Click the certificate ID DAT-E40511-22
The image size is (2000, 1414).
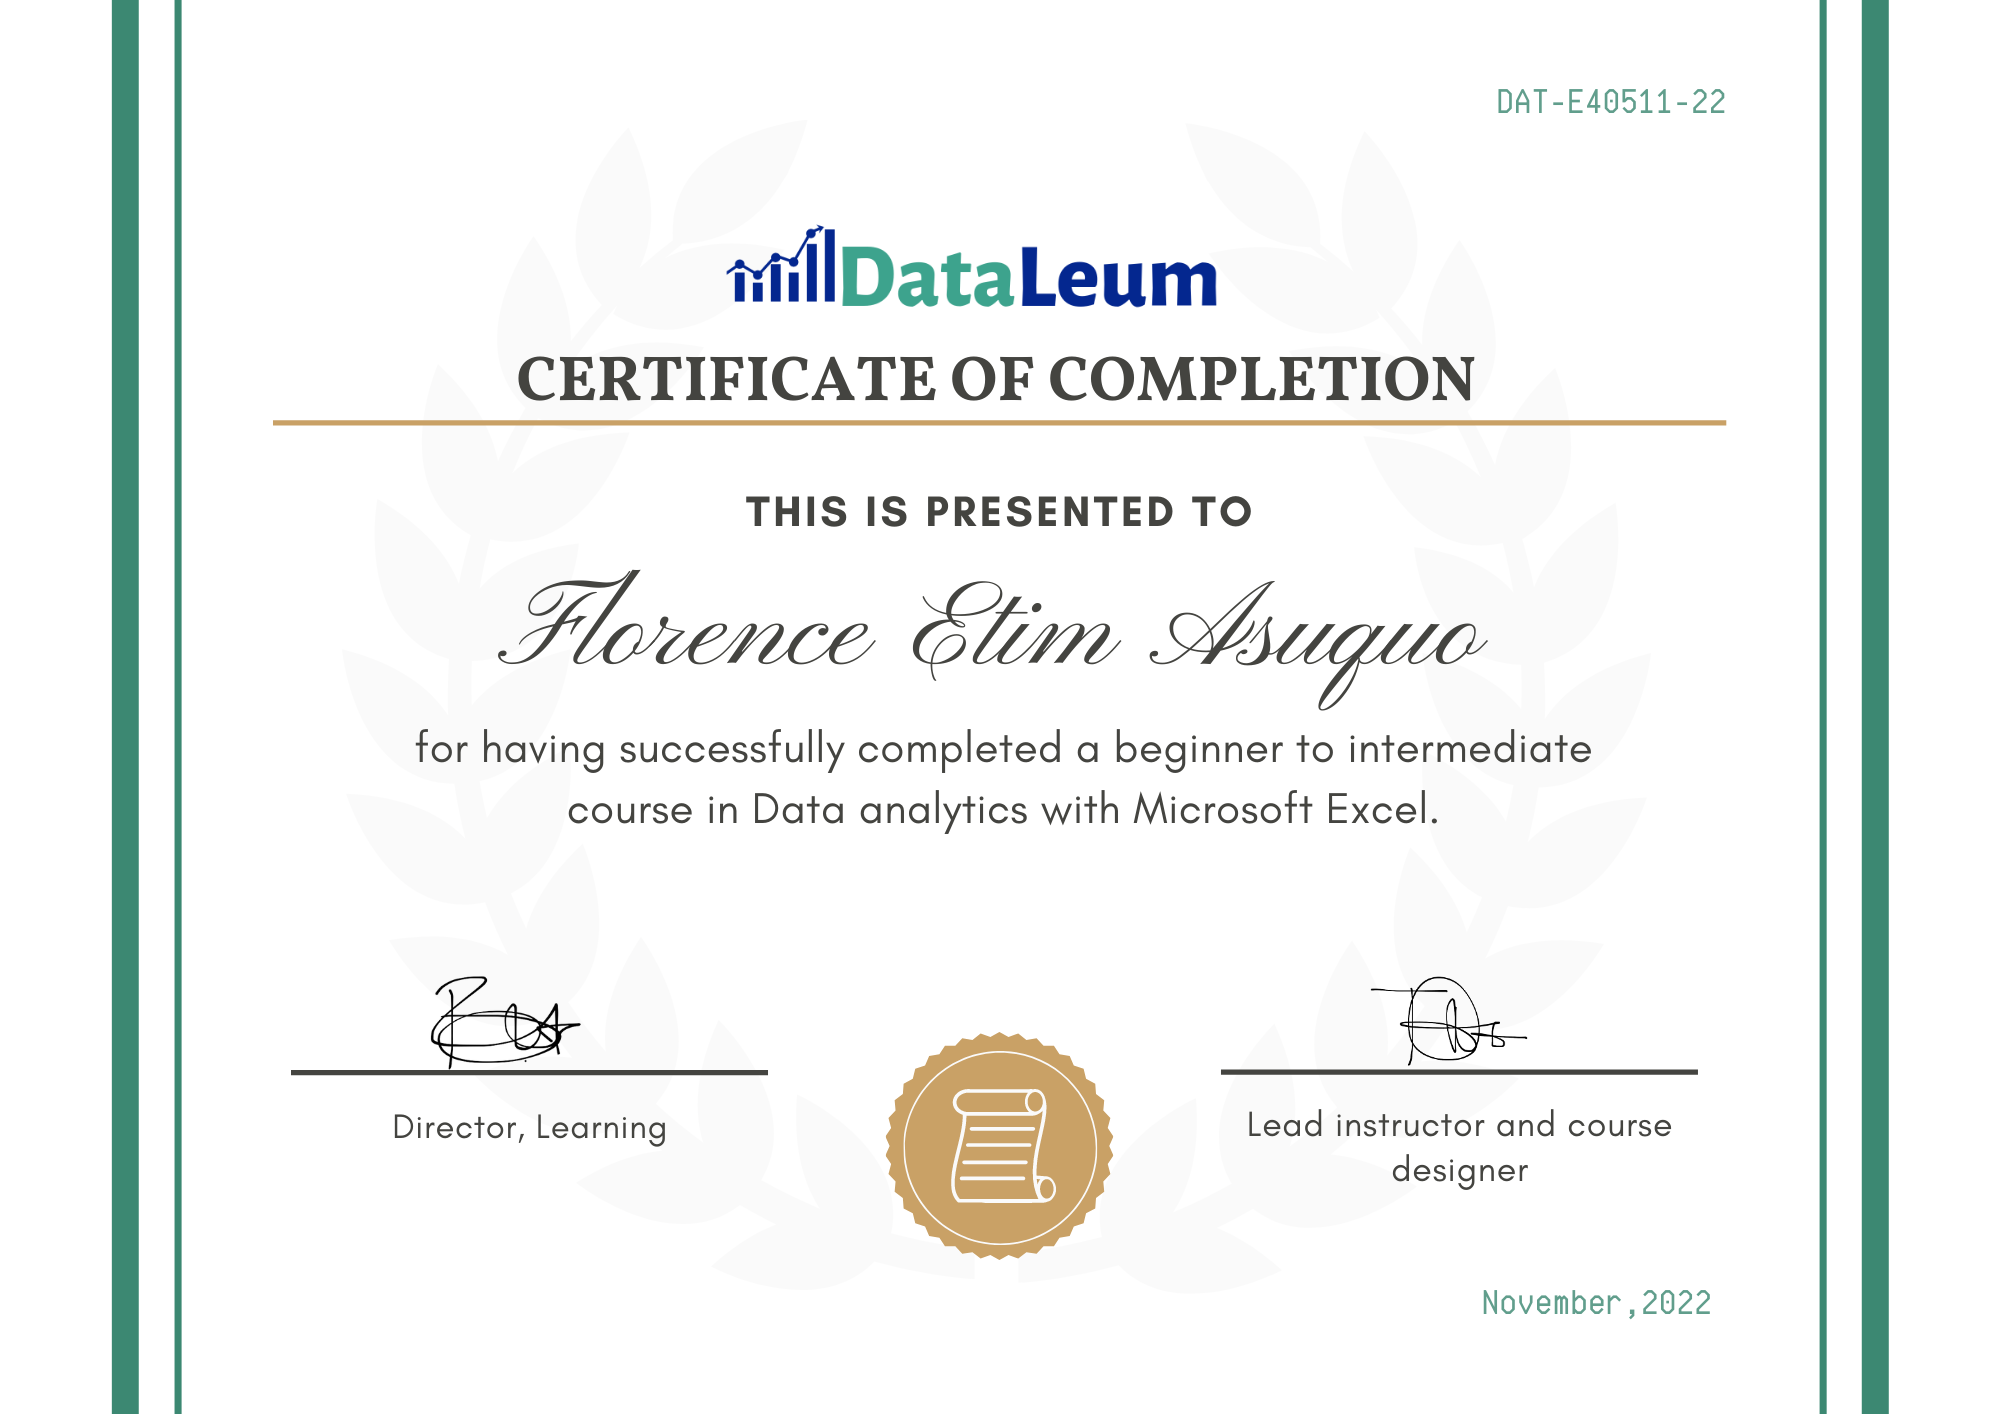tap(1610, 100)
